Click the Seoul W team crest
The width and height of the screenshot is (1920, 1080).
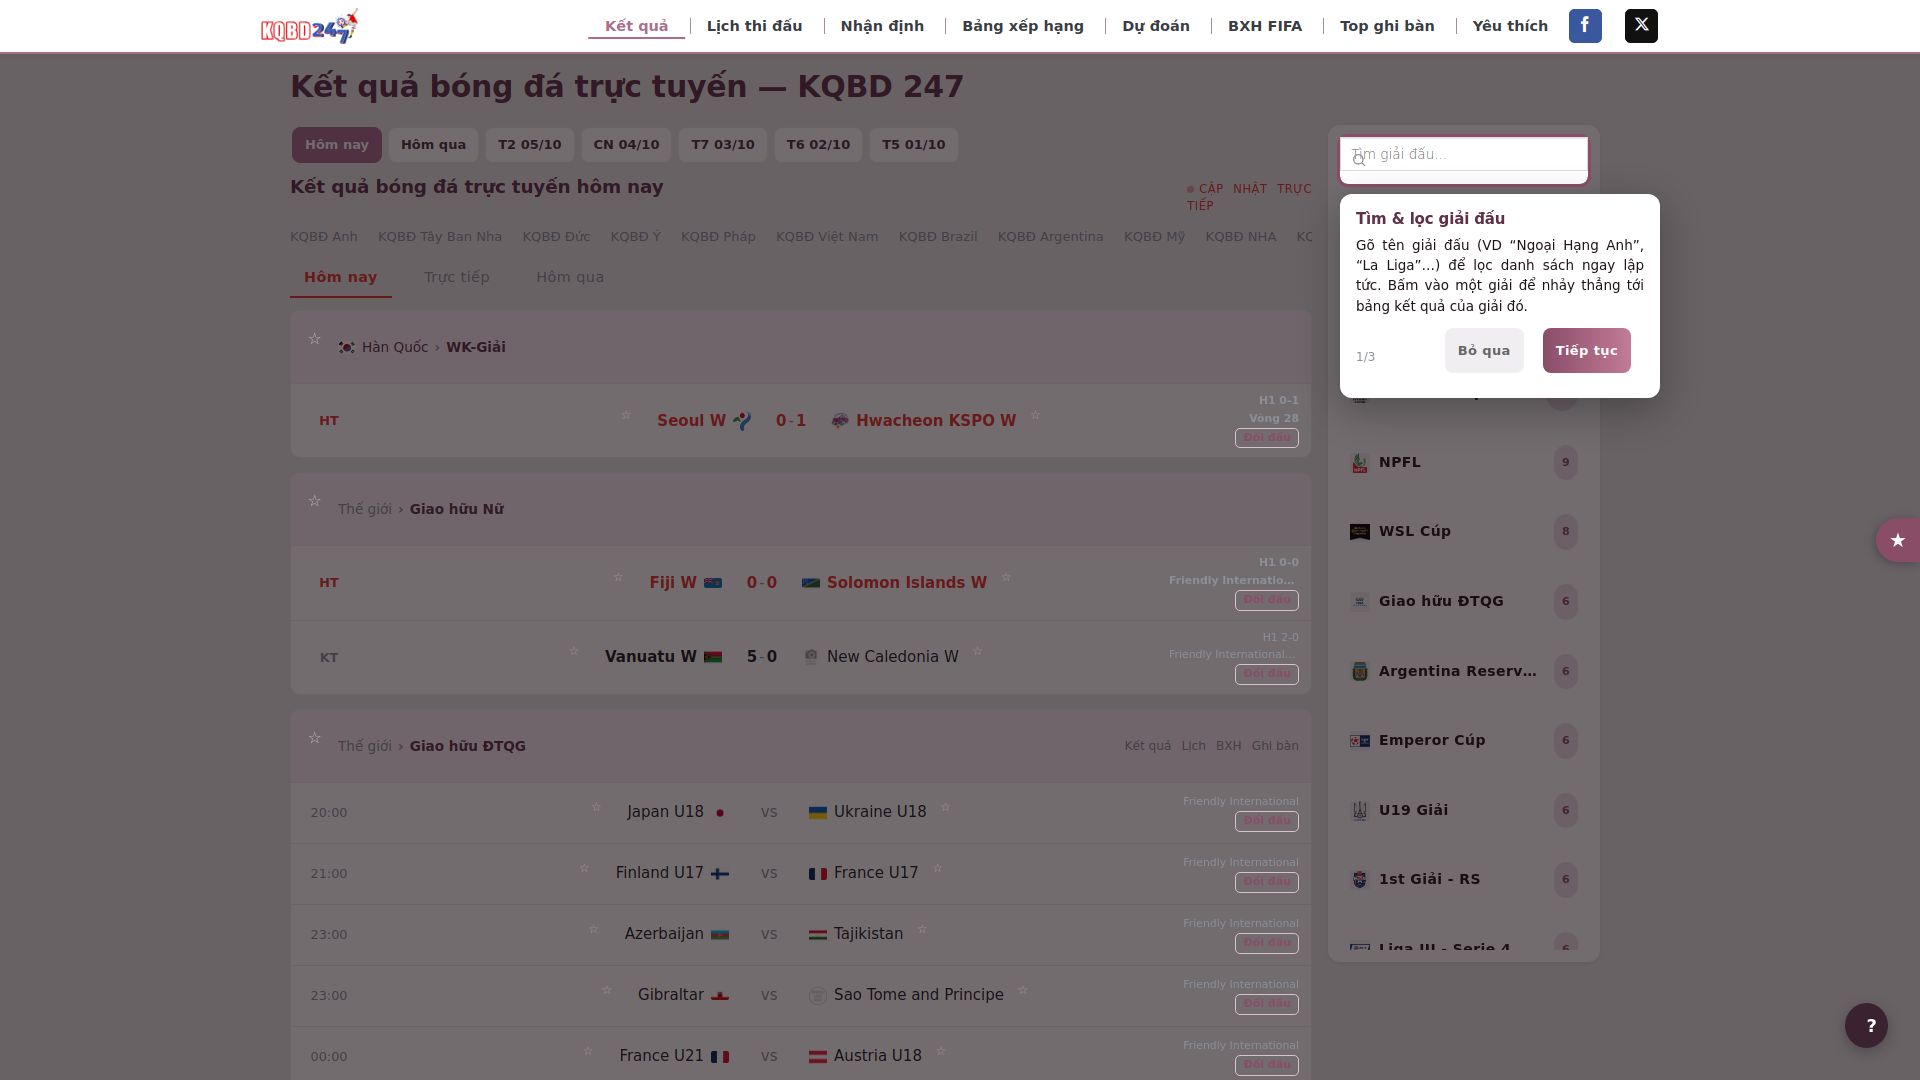742,421
